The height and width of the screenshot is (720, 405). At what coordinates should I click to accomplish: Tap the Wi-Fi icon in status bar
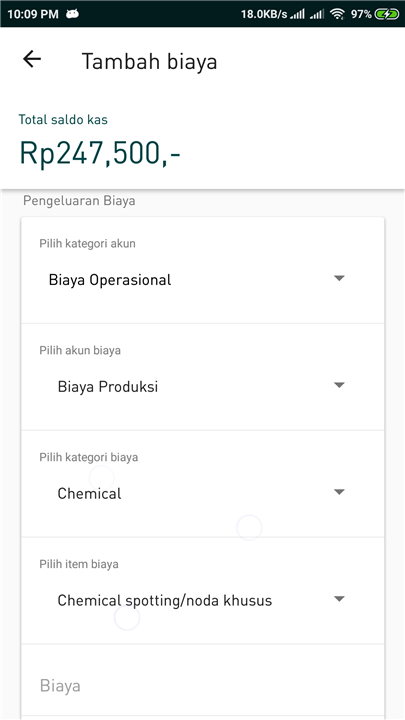(338, 14)
